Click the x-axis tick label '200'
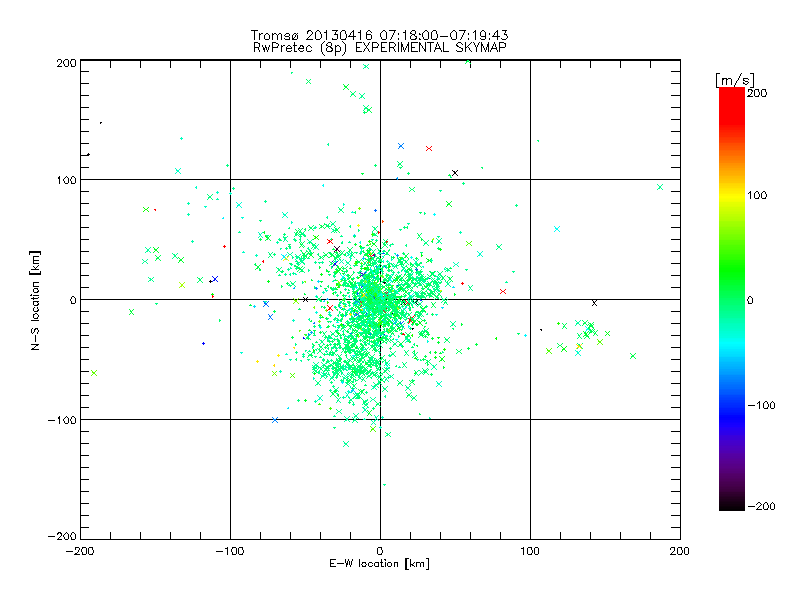 [680, 551]
